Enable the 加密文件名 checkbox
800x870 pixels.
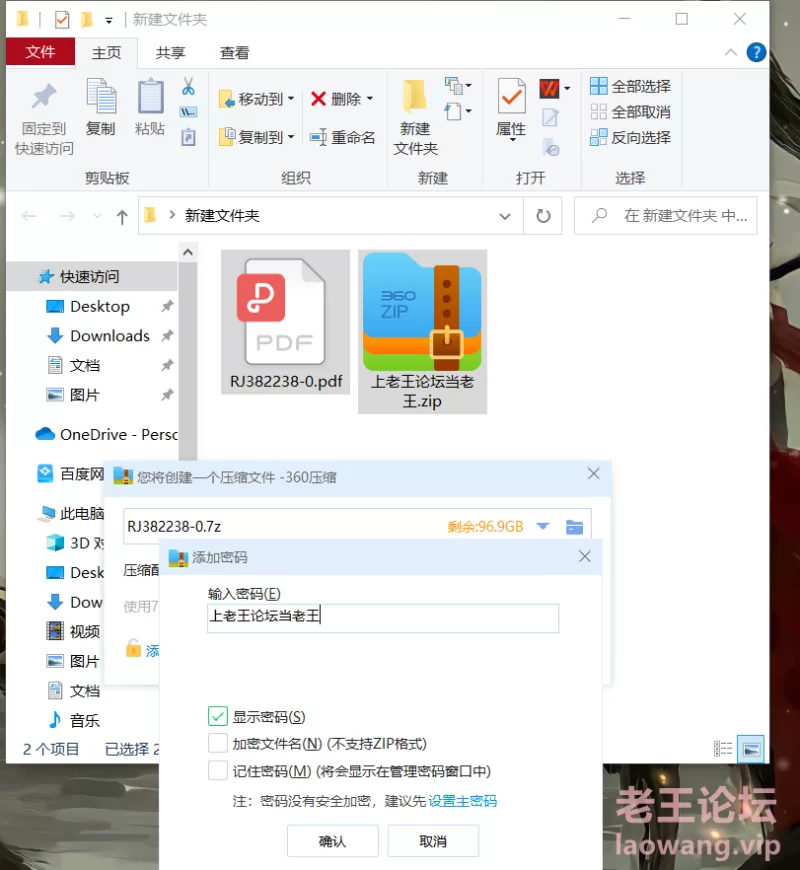click(x=217, y=743)
